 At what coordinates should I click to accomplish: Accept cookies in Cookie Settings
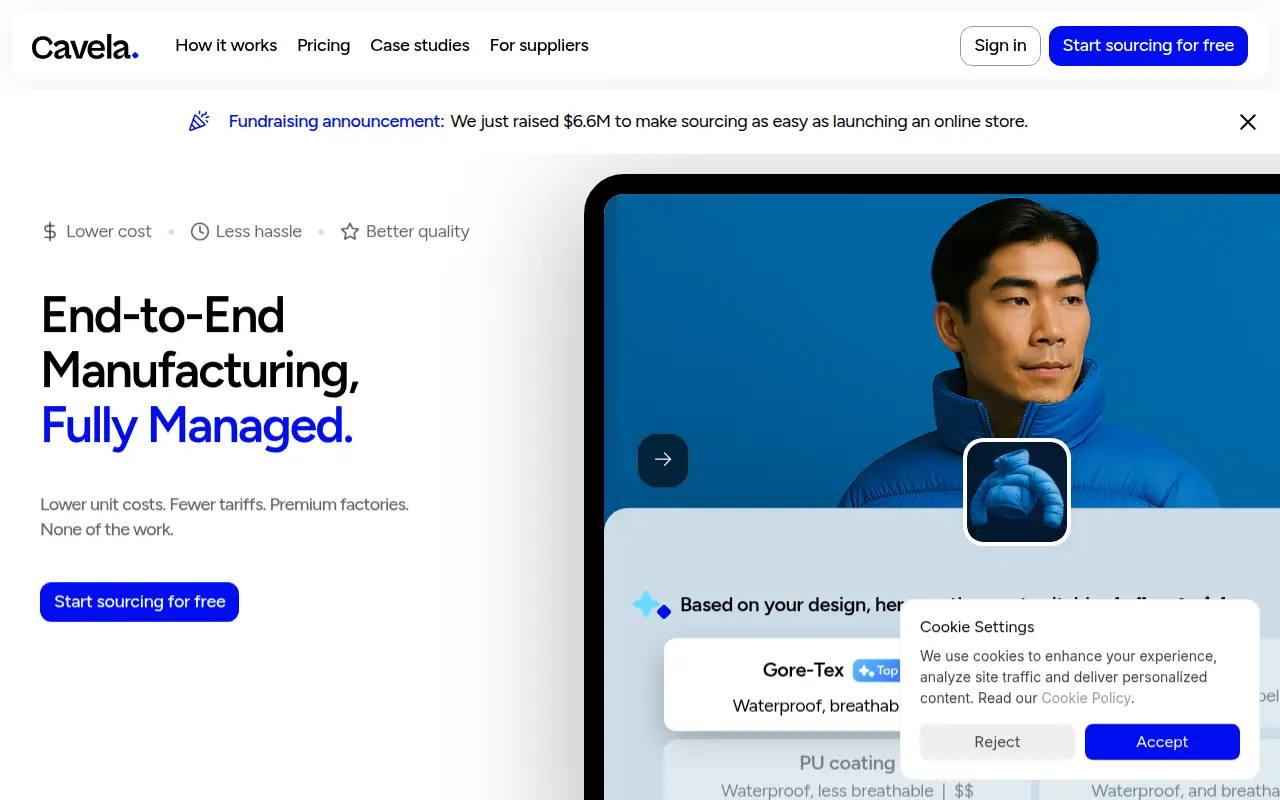pos(1162,742)
